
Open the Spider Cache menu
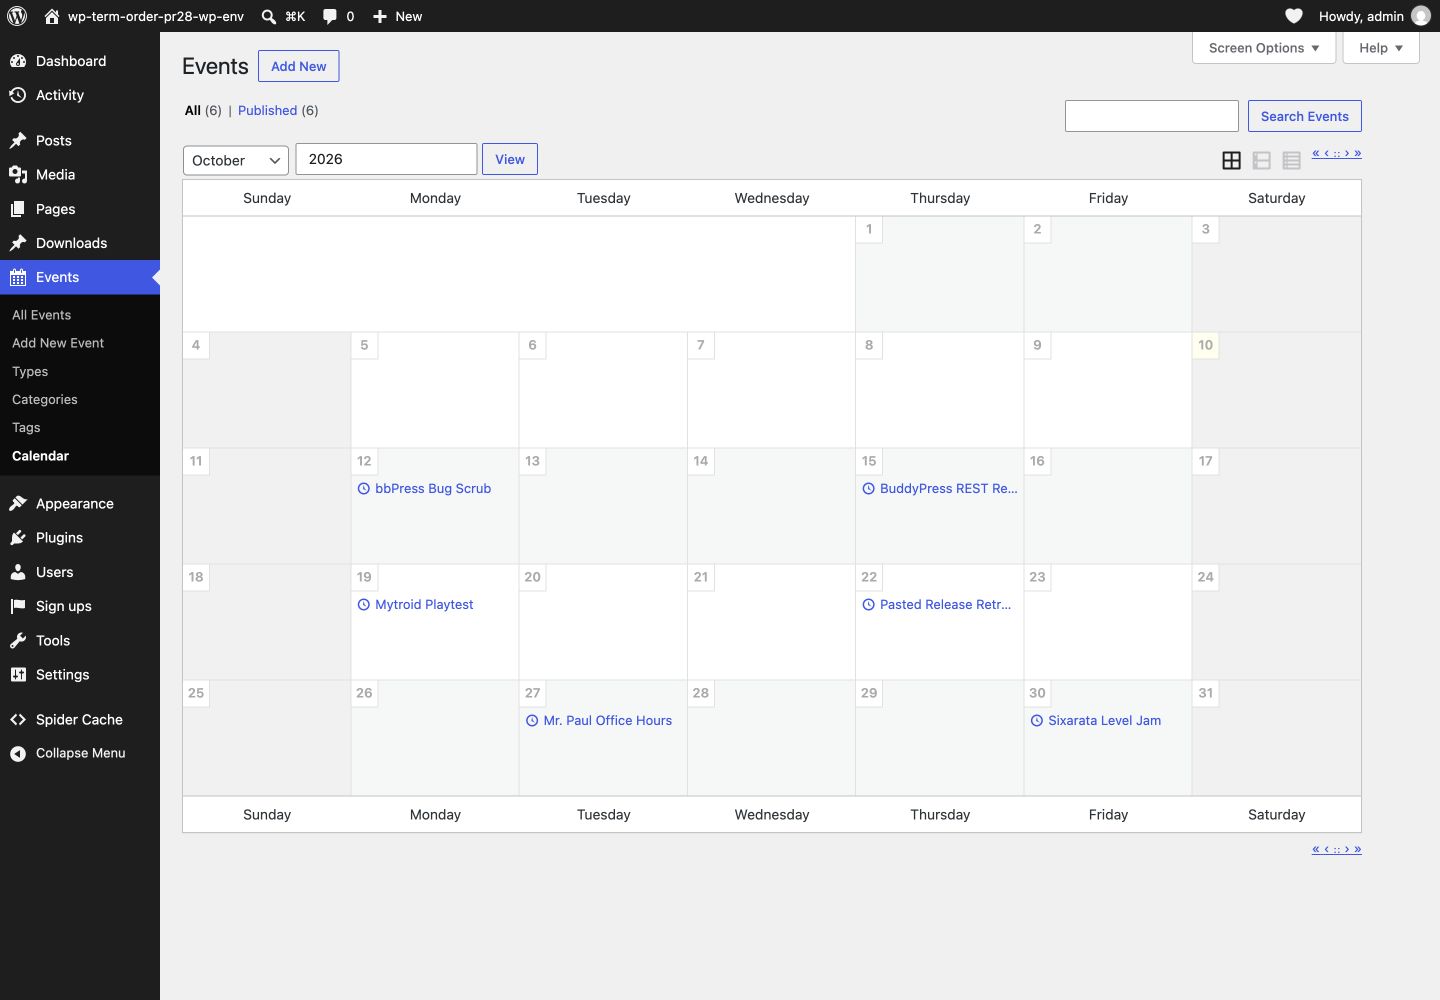(x=80, y=719)
